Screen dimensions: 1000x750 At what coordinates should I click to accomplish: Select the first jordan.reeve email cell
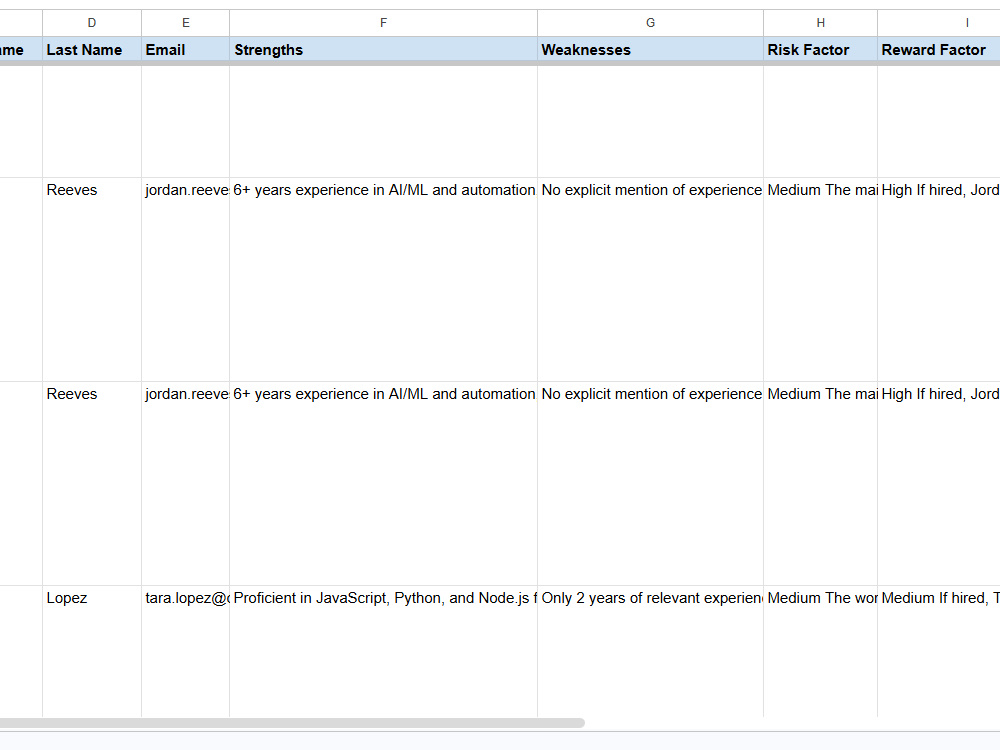click(x=186, y=279)
